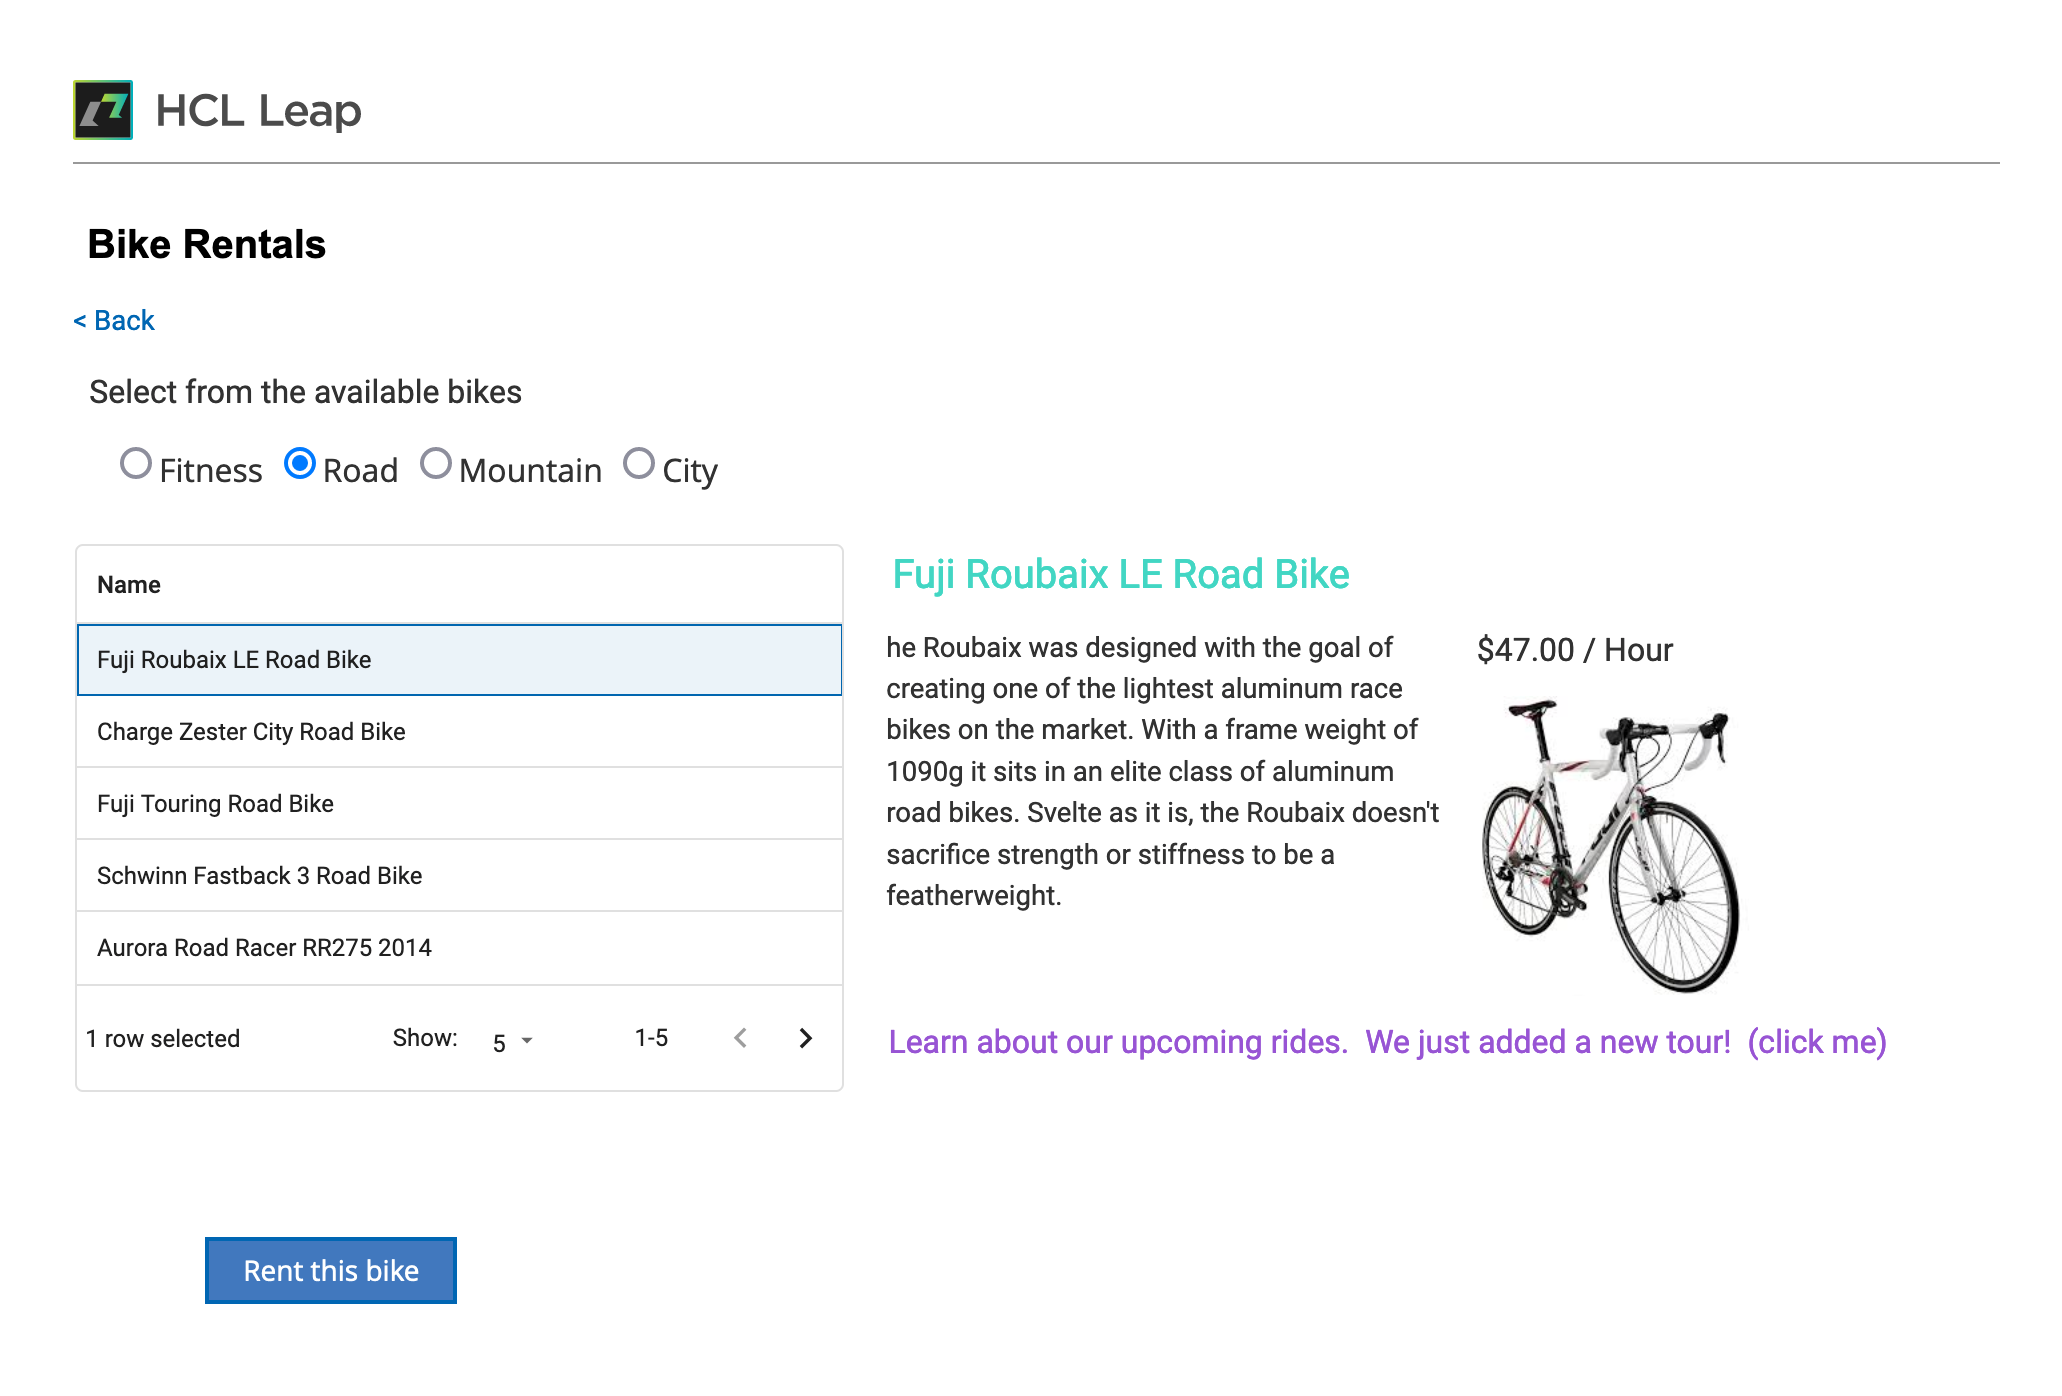
Task: Select the Fitness bike type
Action: 136,464
